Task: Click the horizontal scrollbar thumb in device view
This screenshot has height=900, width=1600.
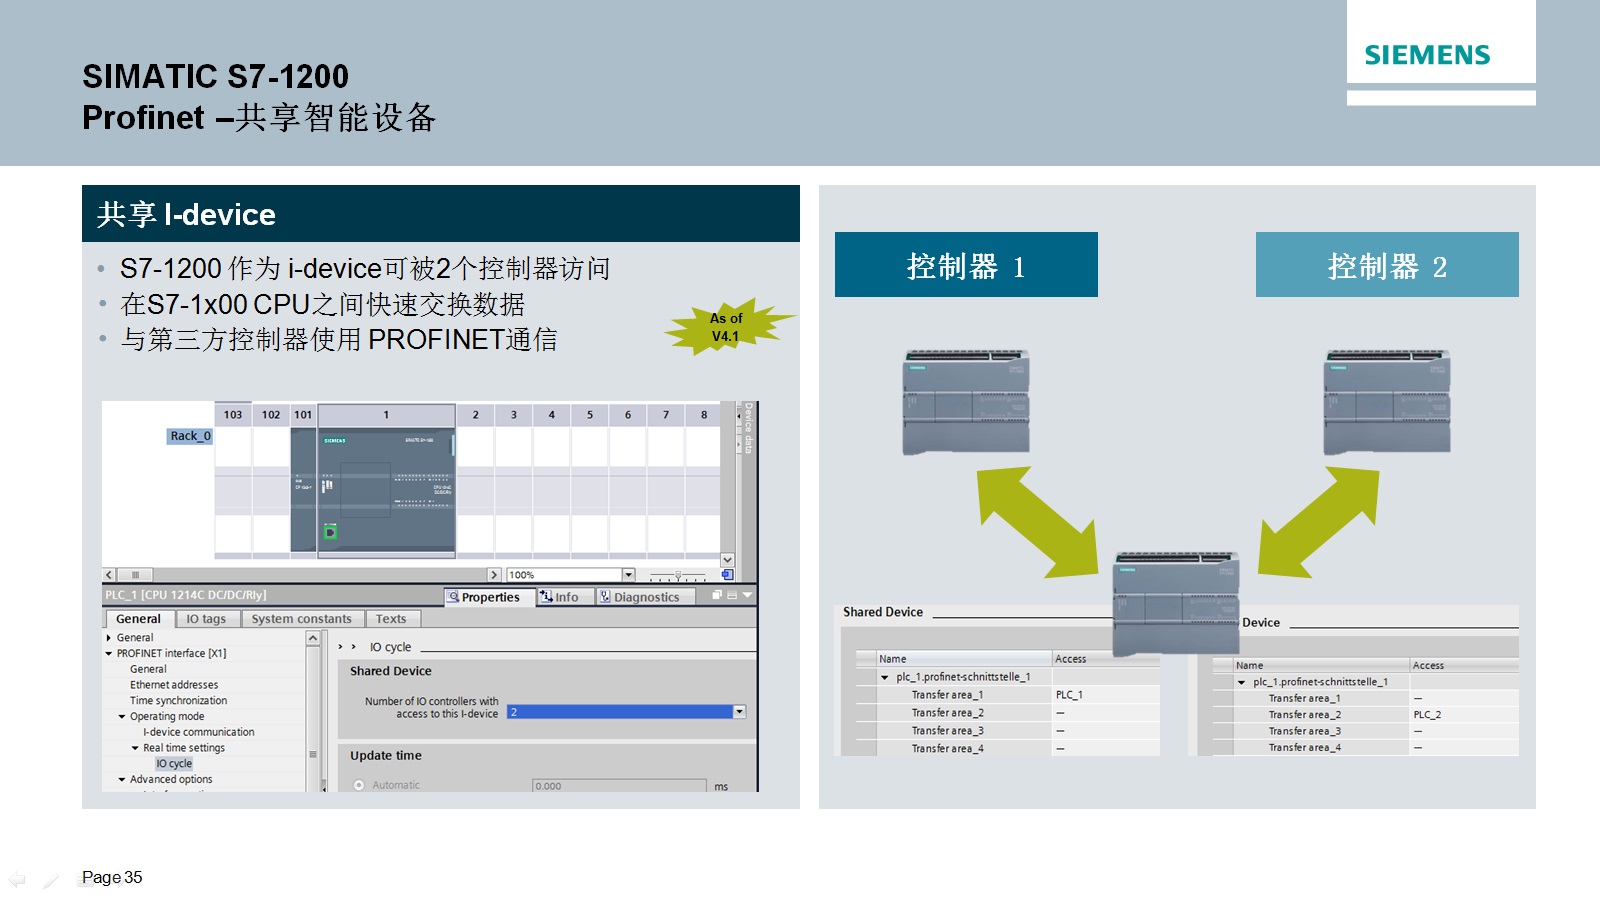Action: click(135, 575)
